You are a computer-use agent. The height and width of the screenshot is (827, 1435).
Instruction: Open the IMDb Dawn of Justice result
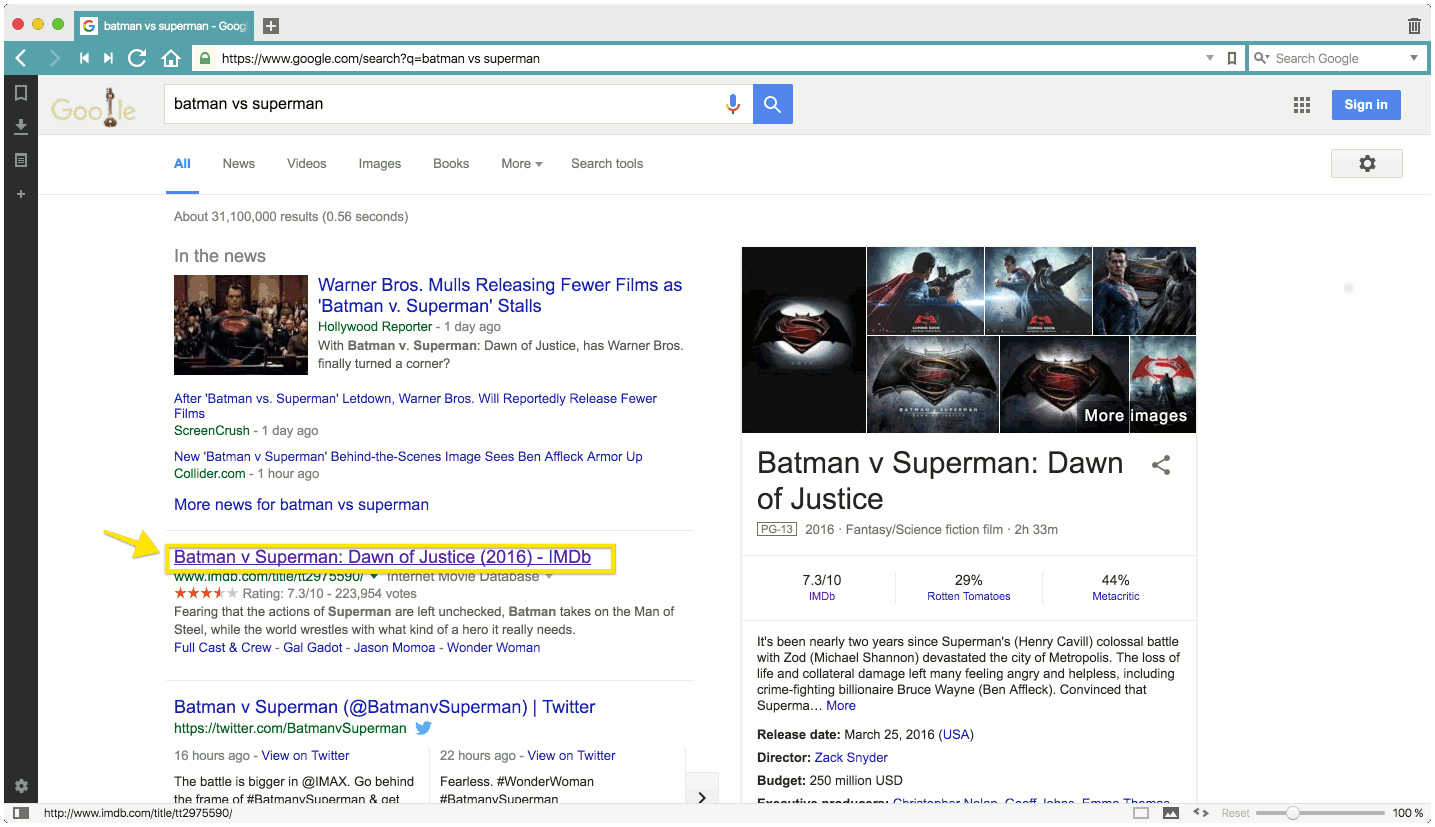382,557
